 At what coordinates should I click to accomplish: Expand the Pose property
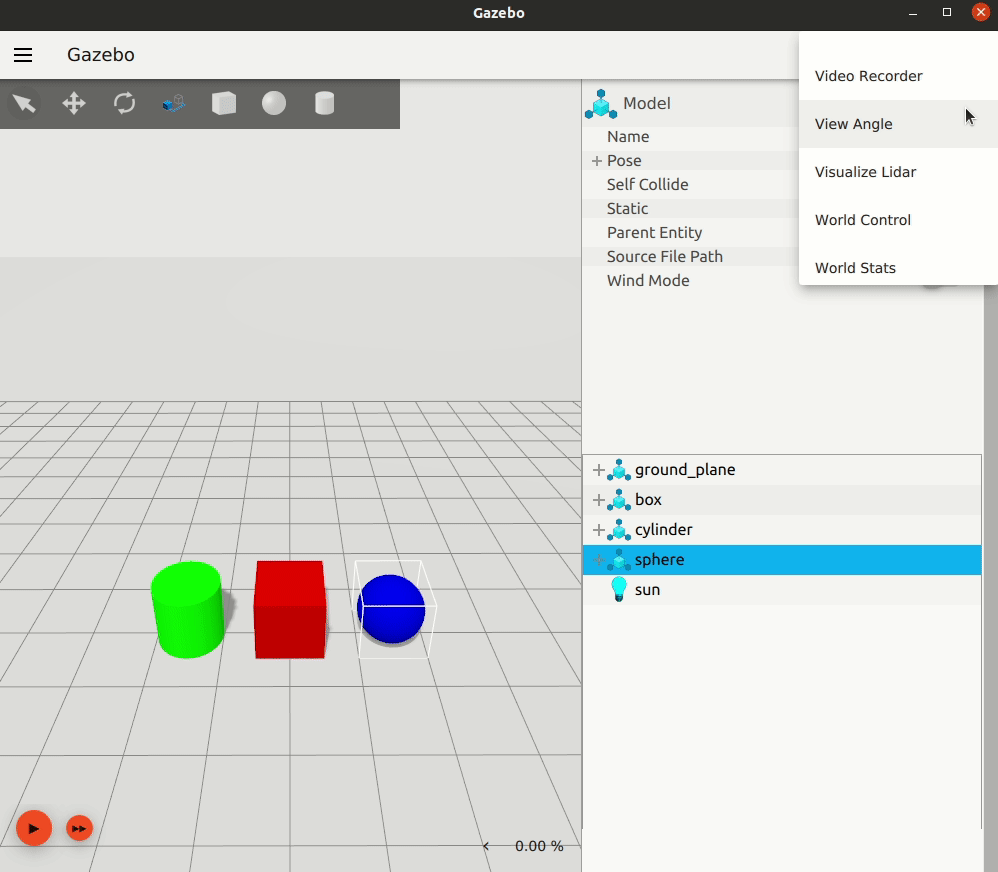596,161
